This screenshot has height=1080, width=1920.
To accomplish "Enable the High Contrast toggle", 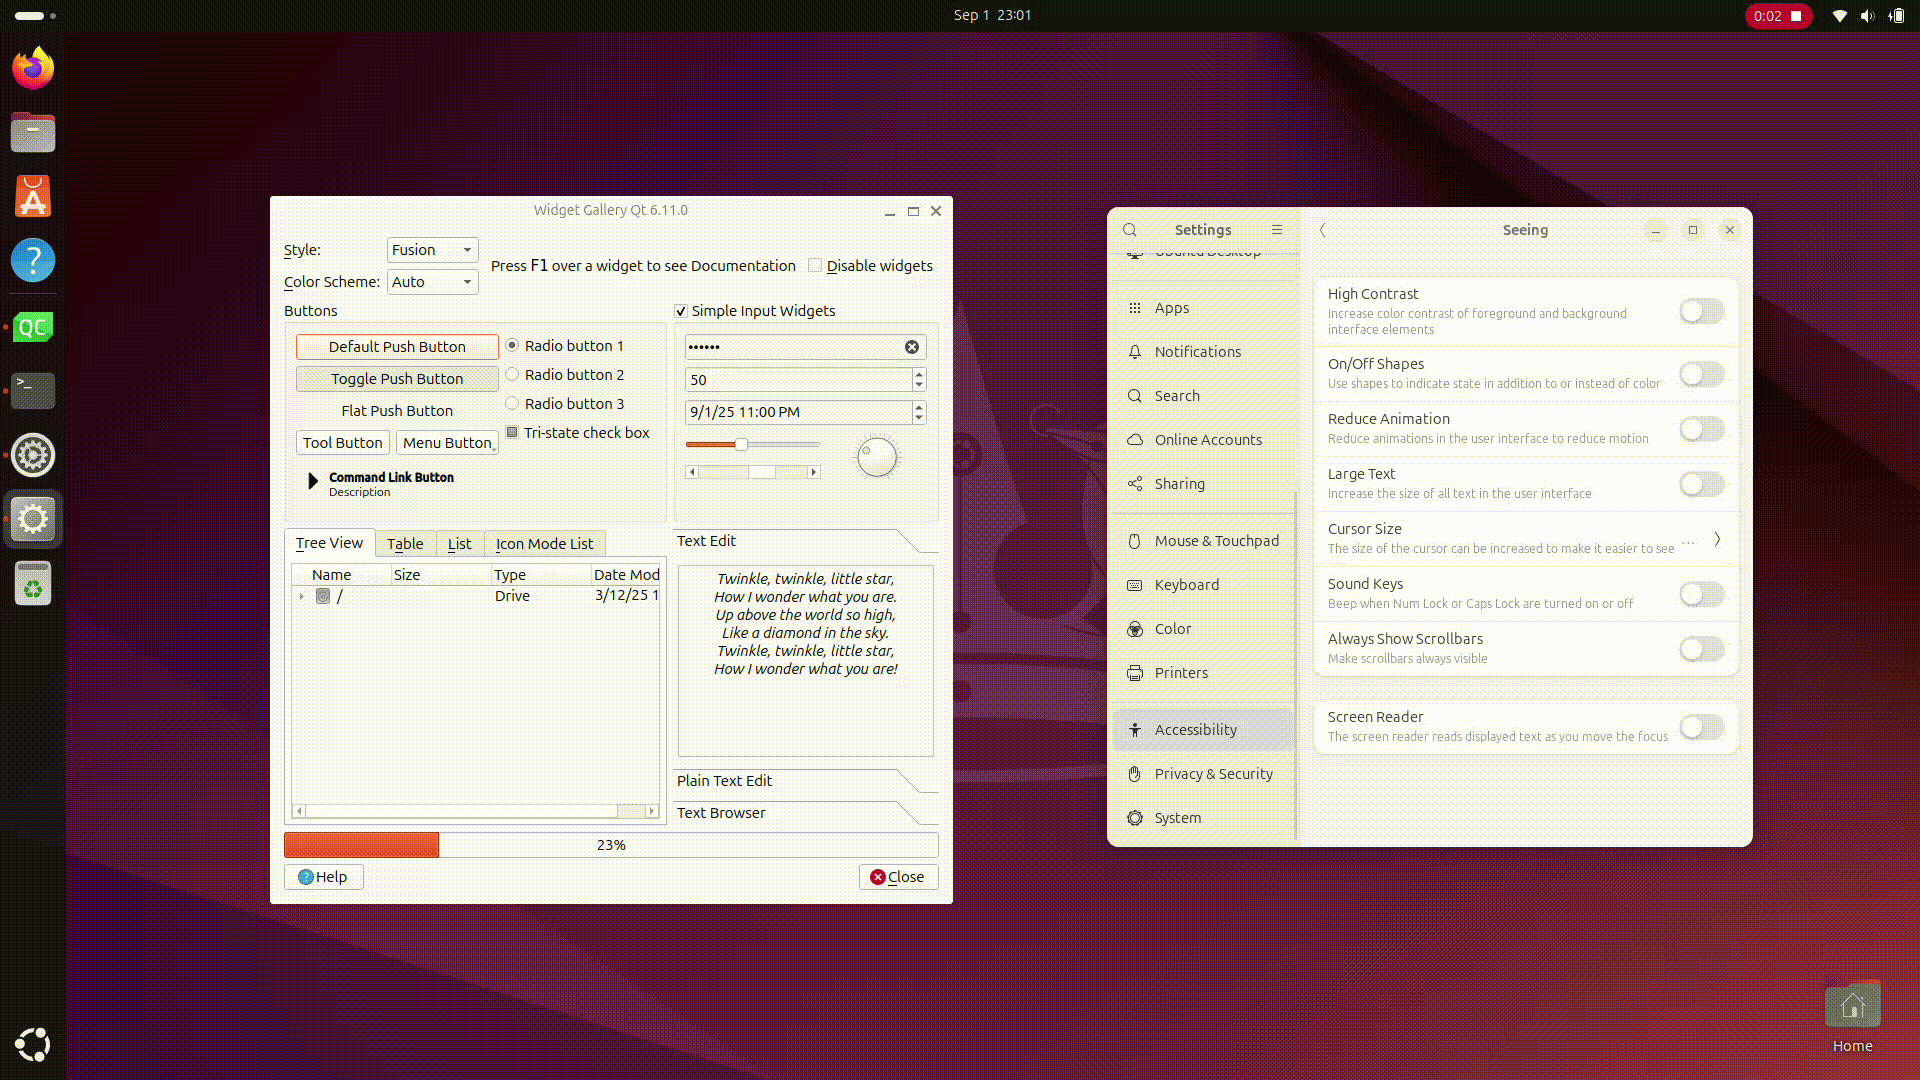I will coord(1700,311).
